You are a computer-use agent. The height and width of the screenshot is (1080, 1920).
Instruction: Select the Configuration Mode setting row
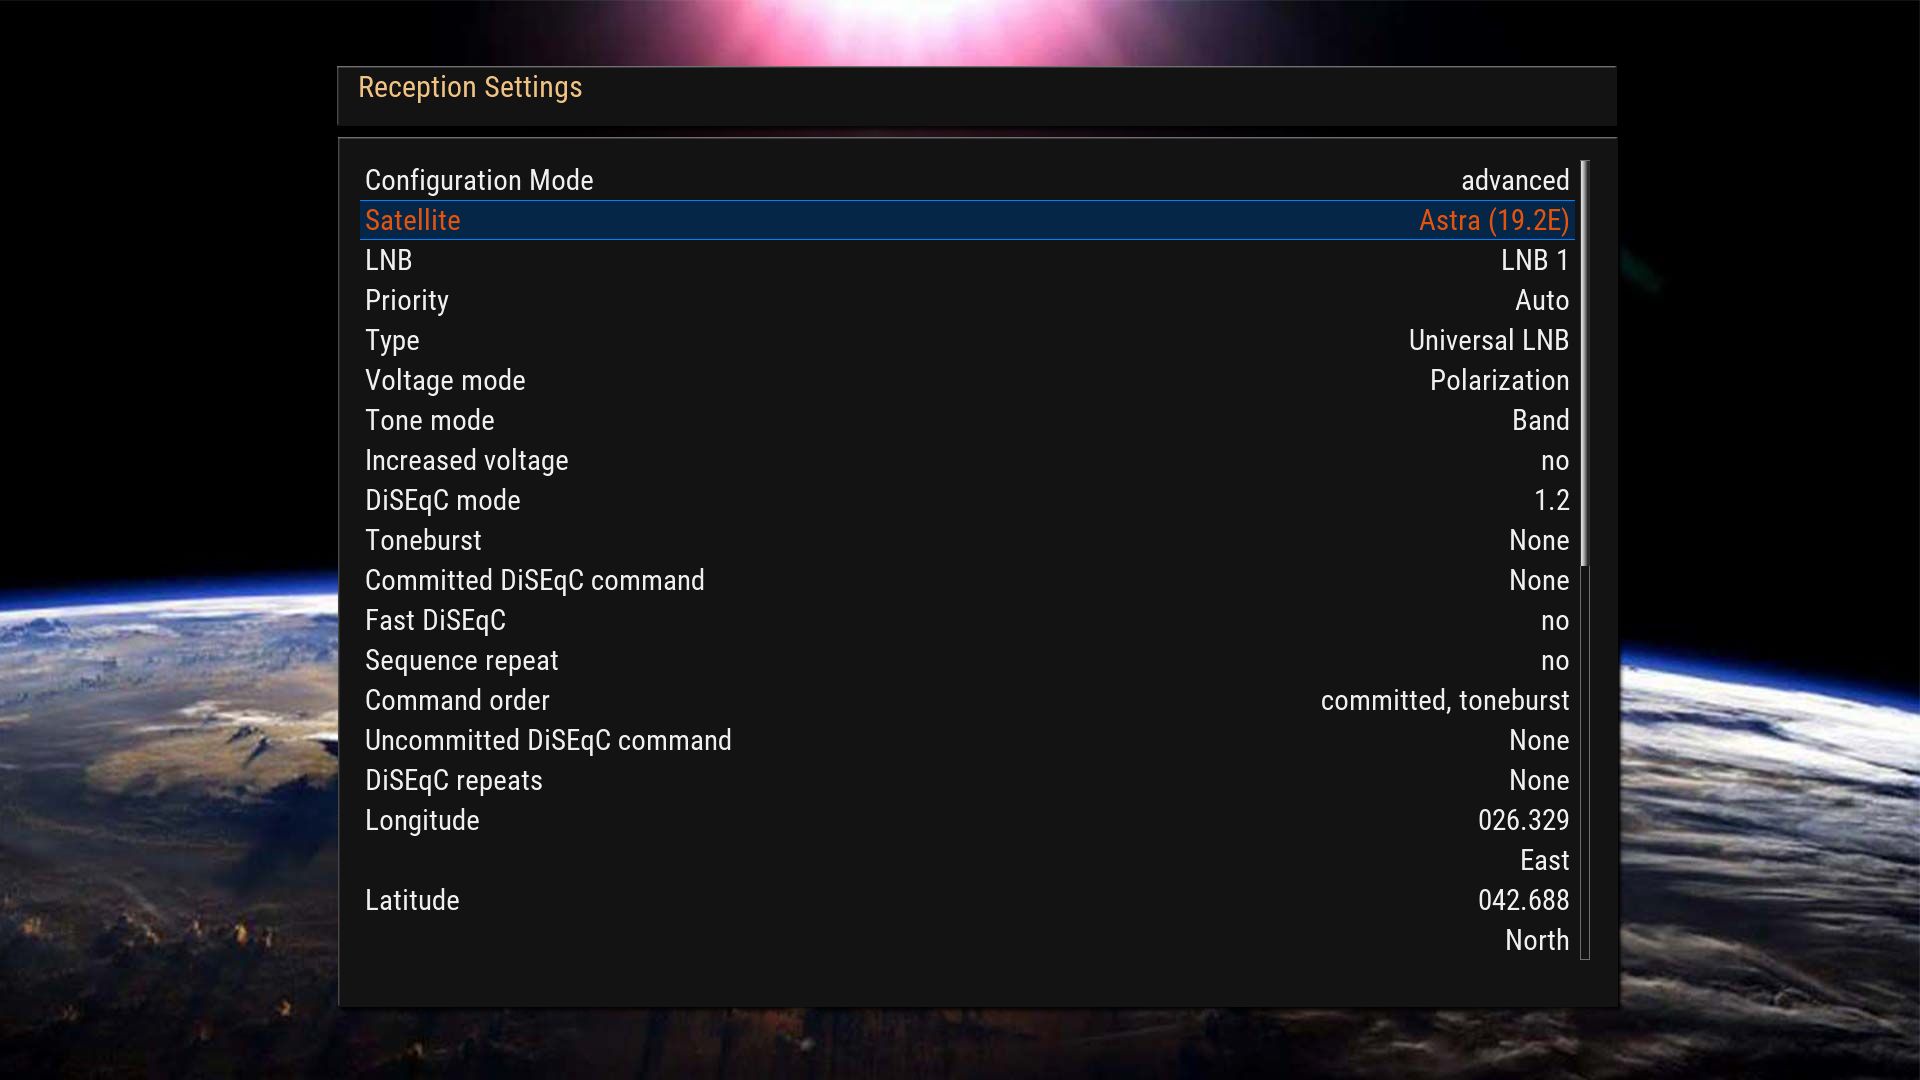click(966, 180)
